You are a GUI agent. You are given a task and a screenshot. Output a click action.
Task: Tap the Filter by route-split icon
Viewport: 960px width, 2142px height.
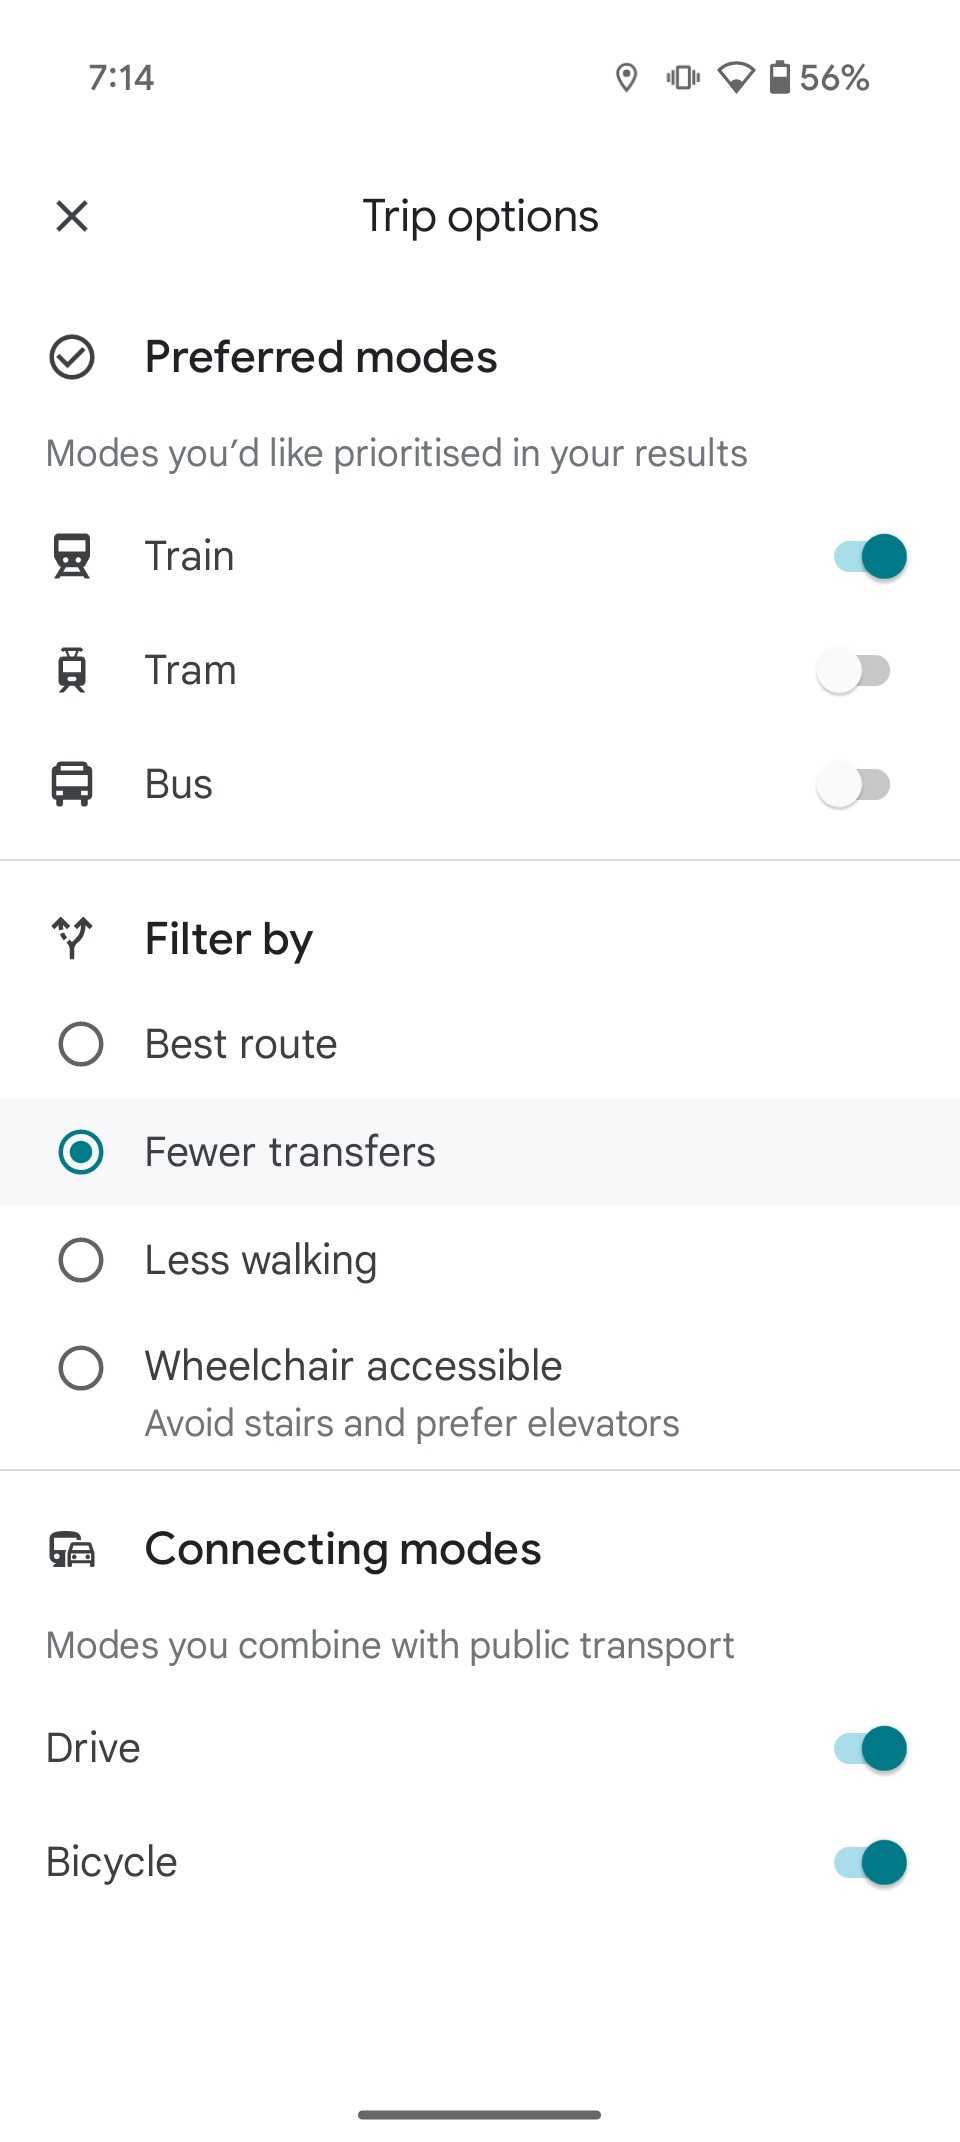coord(72,938)
